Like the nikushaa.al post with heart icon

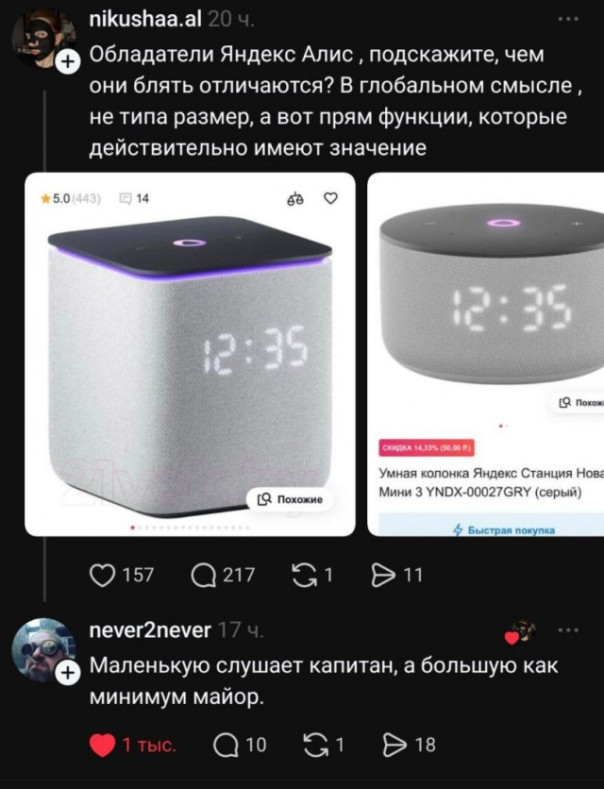click(x=102, y=575)
